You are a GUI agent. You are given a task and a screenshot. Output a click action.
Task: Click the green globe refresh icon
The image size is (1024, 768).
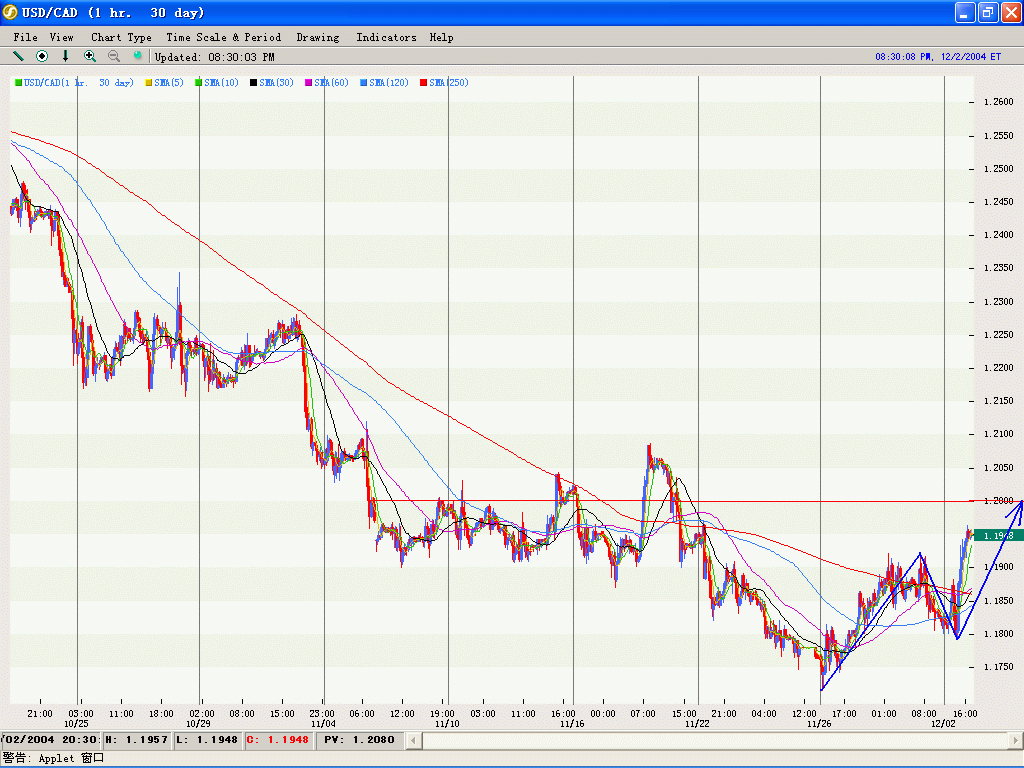click(x=138, y=56)
